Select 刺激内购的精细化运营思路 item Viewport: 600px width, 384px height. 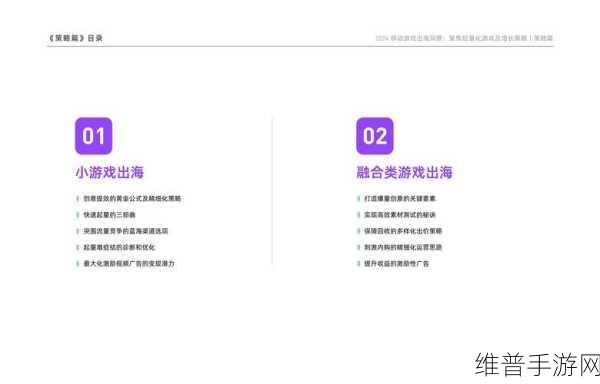(x=403, y=247)
